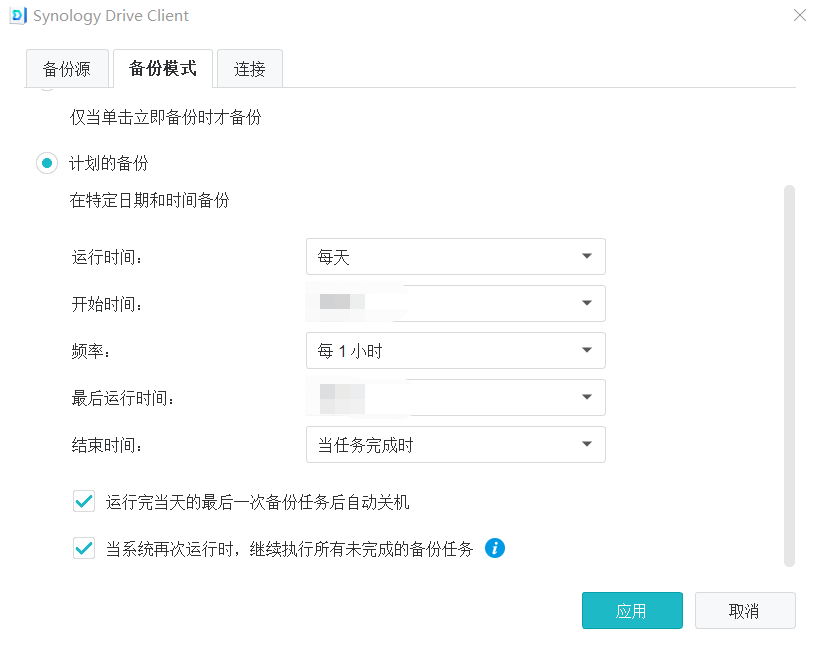Click the blue info icon beside resume-backup option
Image resolution: width=819 pixels, height=652 pixels.
[495, 548]
